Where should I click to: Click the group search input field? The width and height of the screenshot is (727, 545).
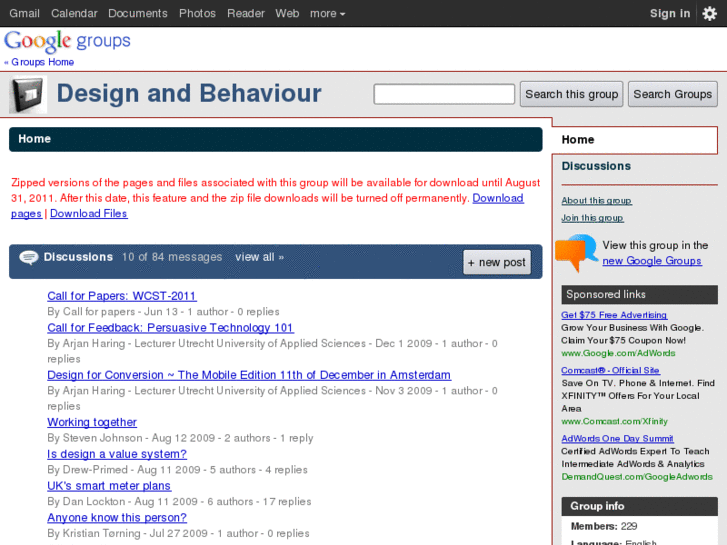point(444,94)
